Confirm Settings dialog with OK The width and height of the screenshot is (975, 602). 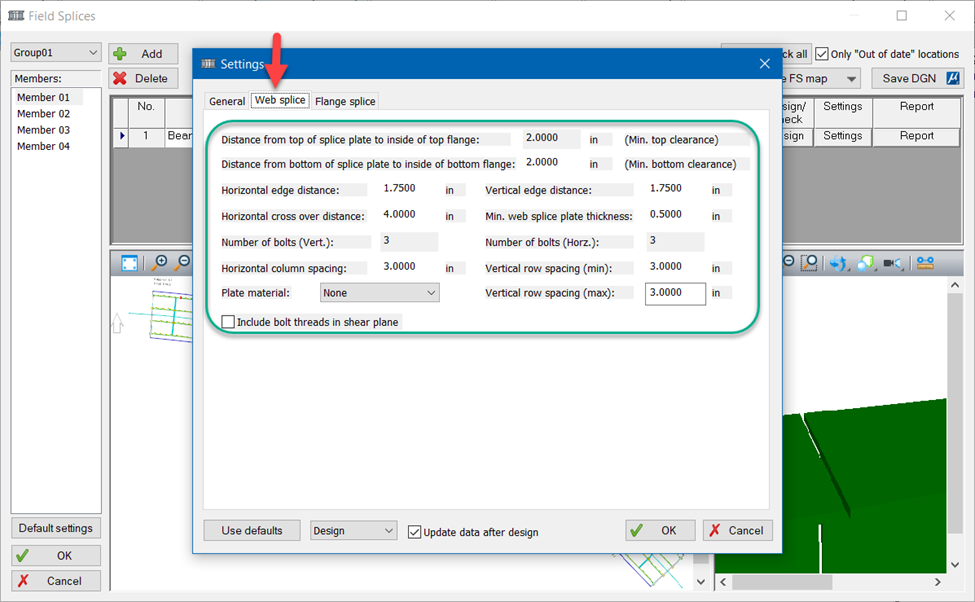[660, 530]
